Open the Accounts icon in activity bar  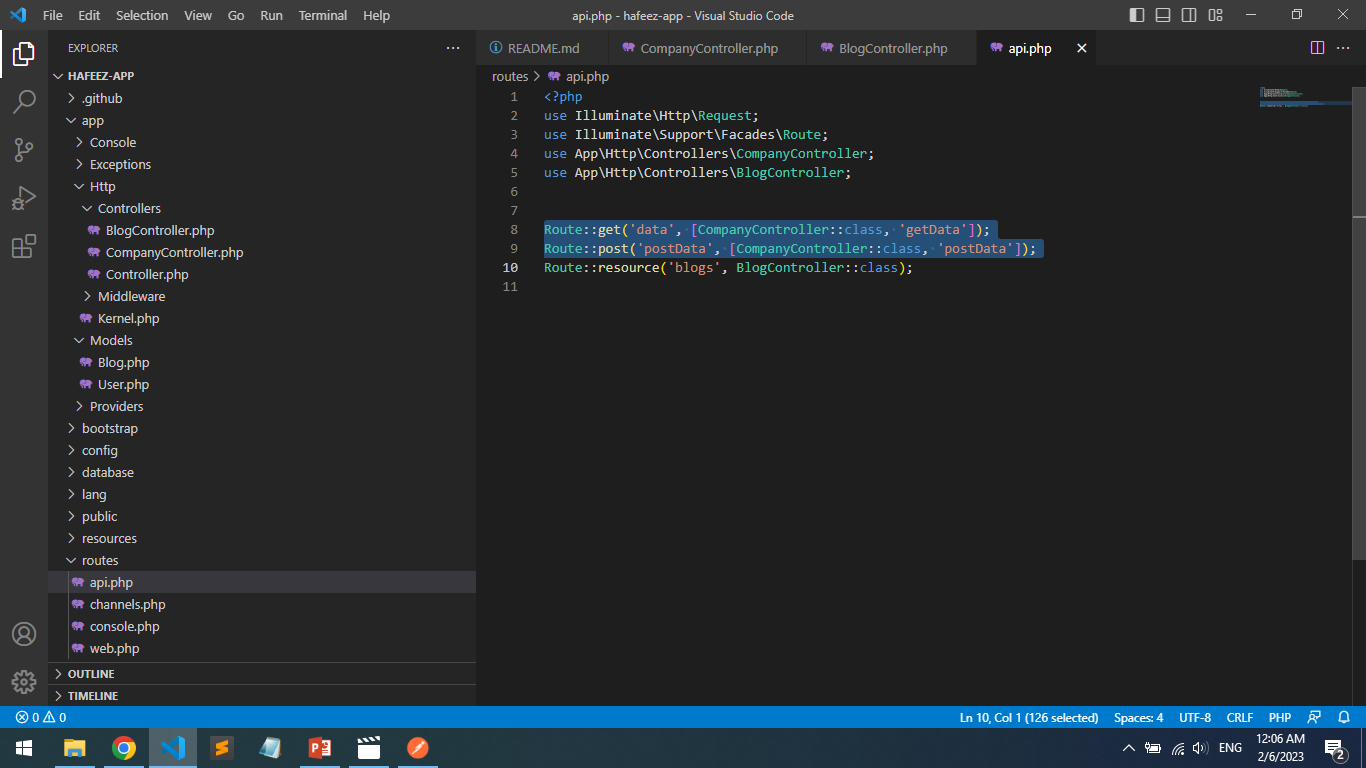[x=24, y=634]
